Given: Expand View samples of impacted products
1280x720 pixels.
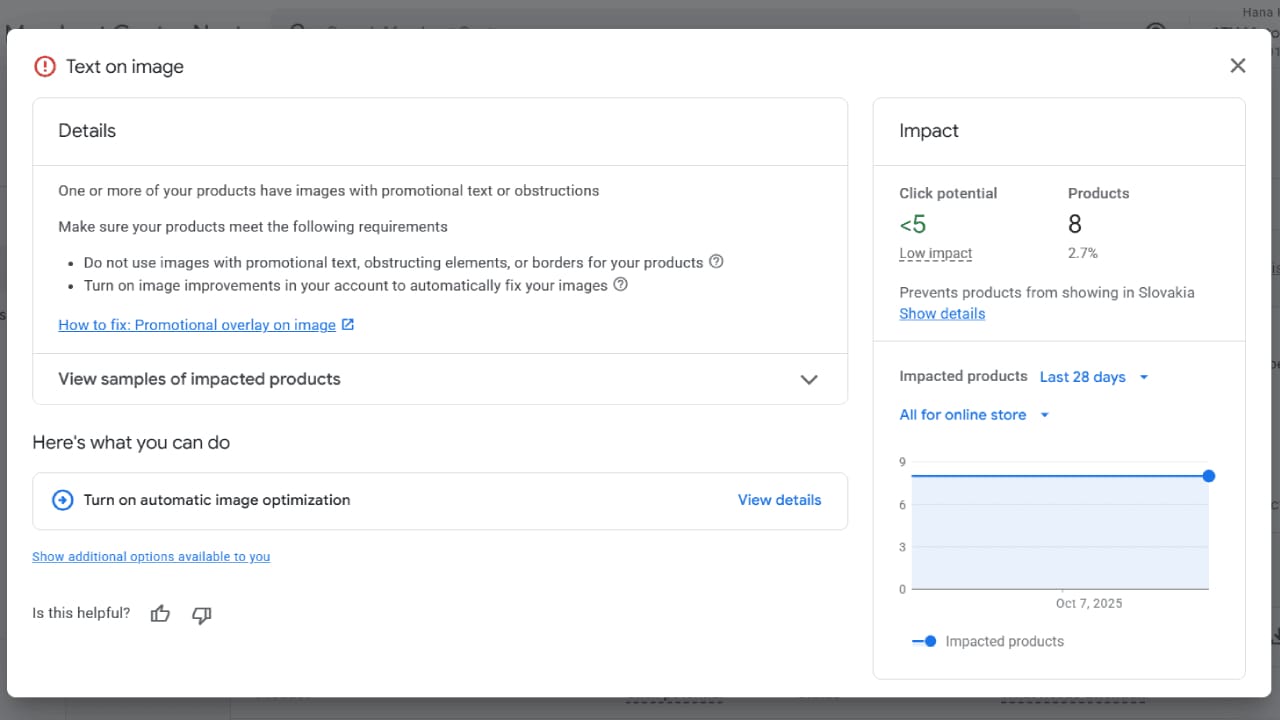Looking at the screenshot, I should point(809,379).
